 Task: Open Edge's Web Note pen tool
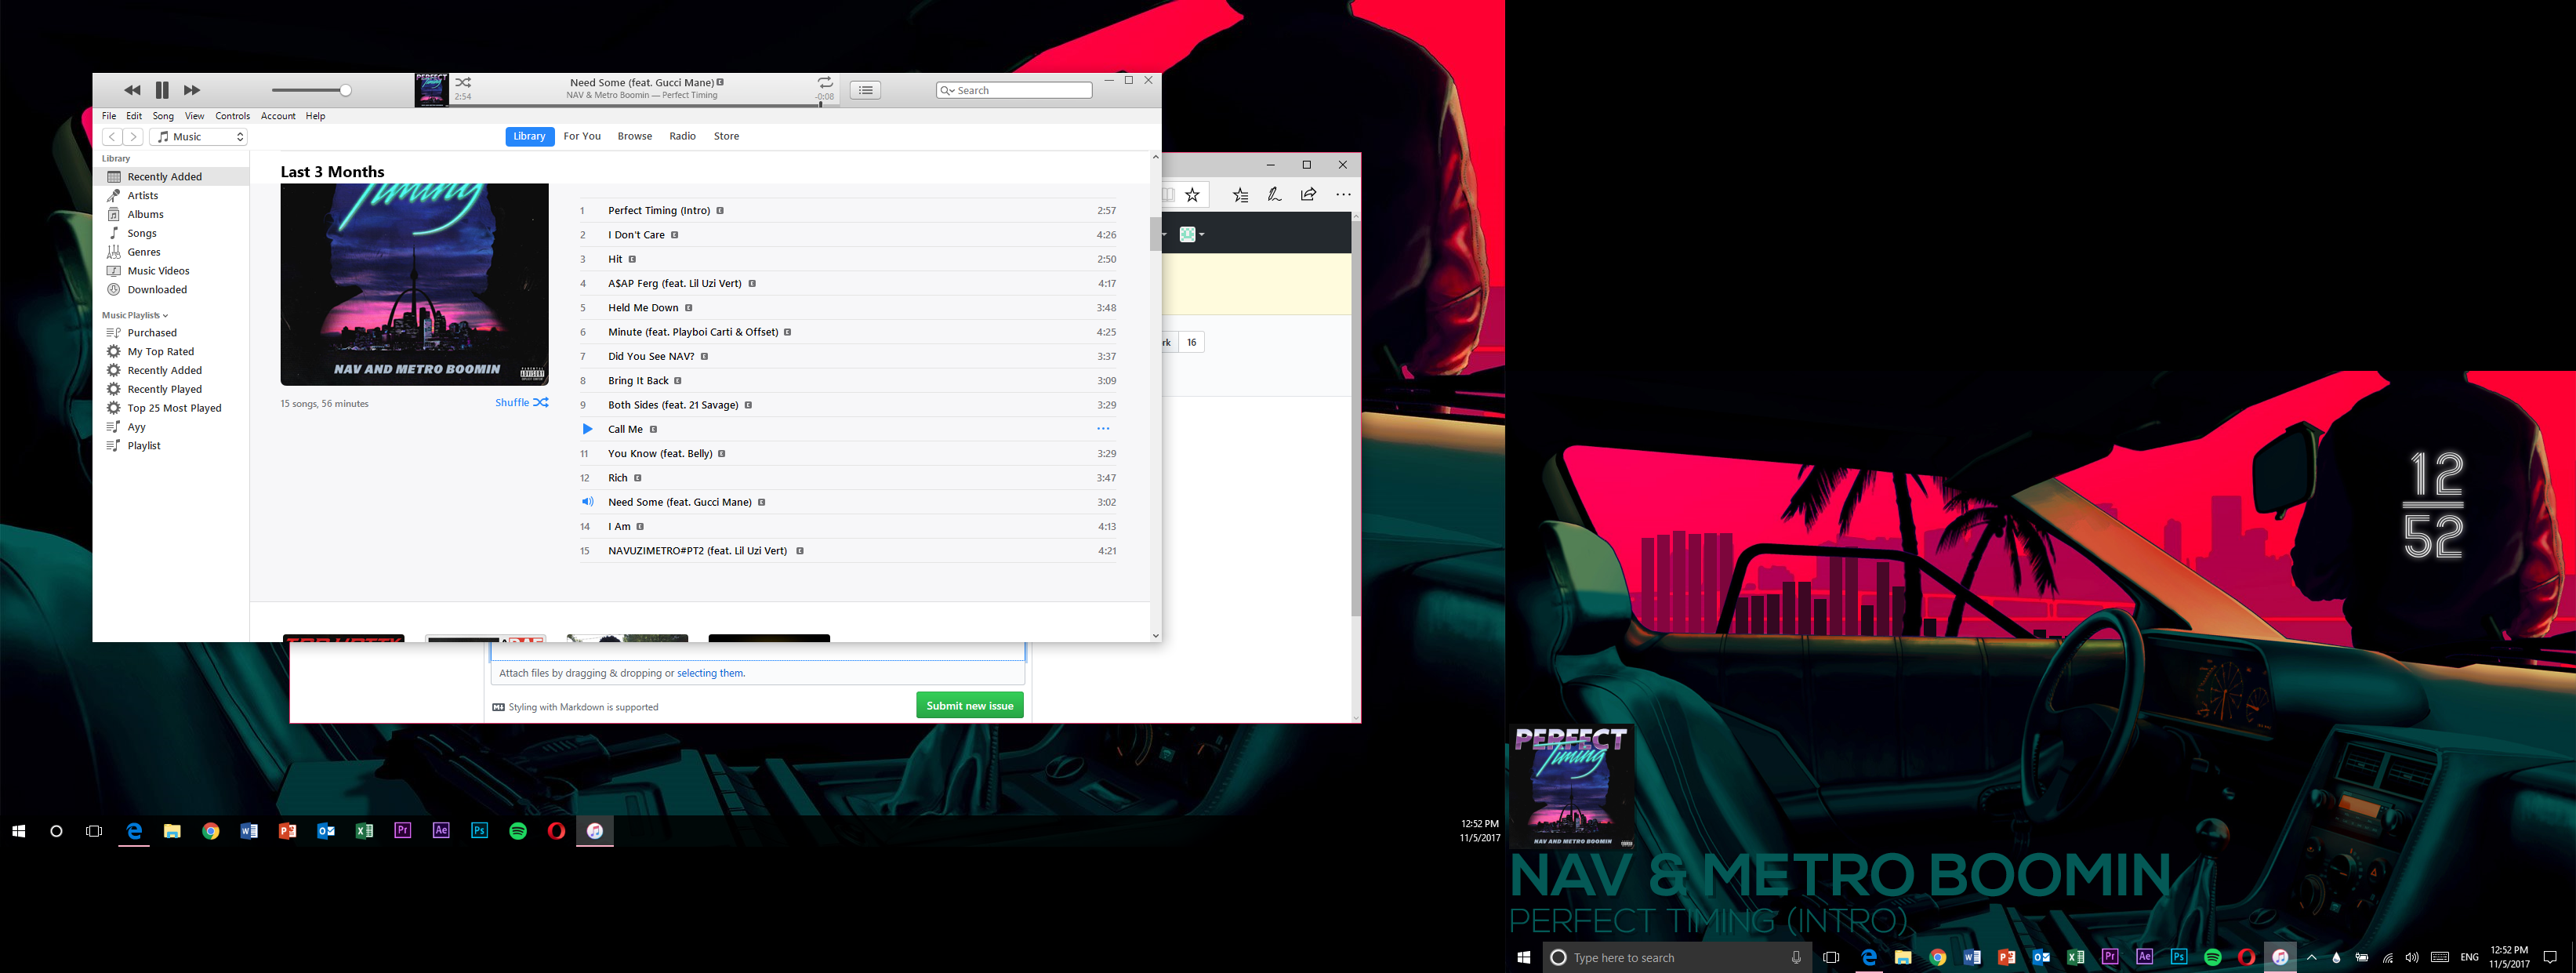pos(1274,194)
